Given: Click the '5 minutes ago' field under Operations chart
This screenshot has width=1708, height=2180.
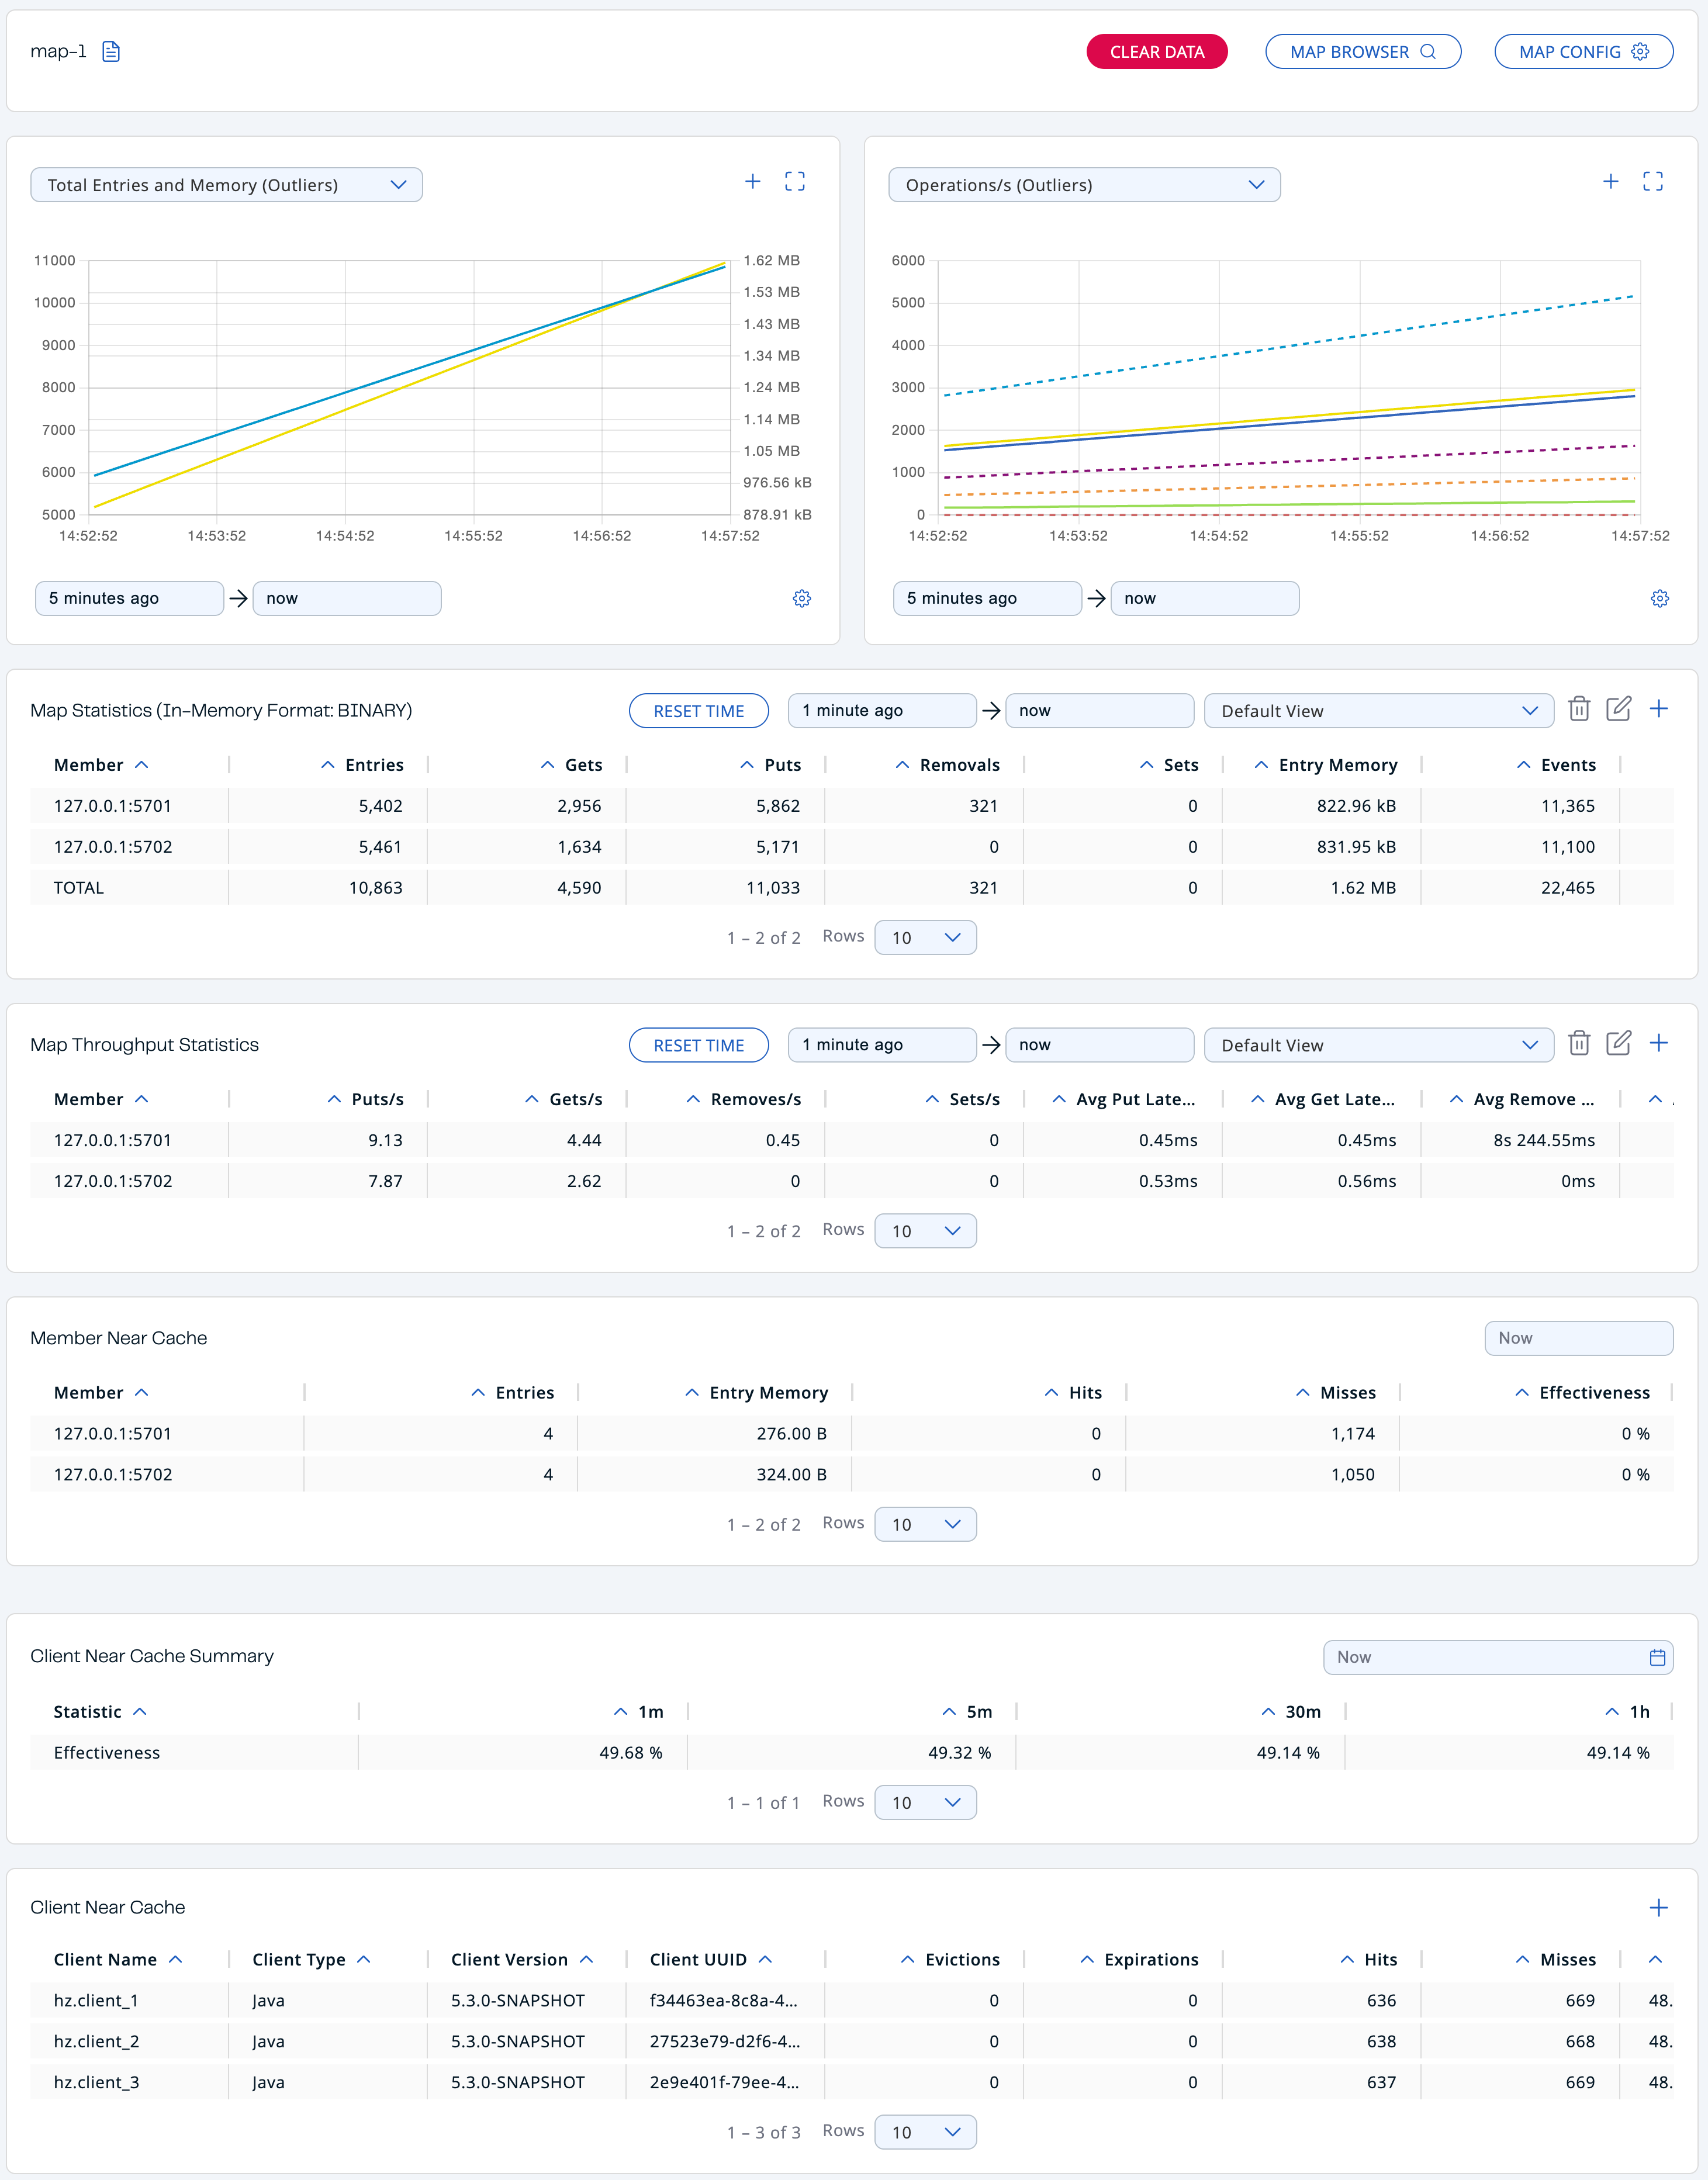Looking at the screenshot, I should [986, 599].
